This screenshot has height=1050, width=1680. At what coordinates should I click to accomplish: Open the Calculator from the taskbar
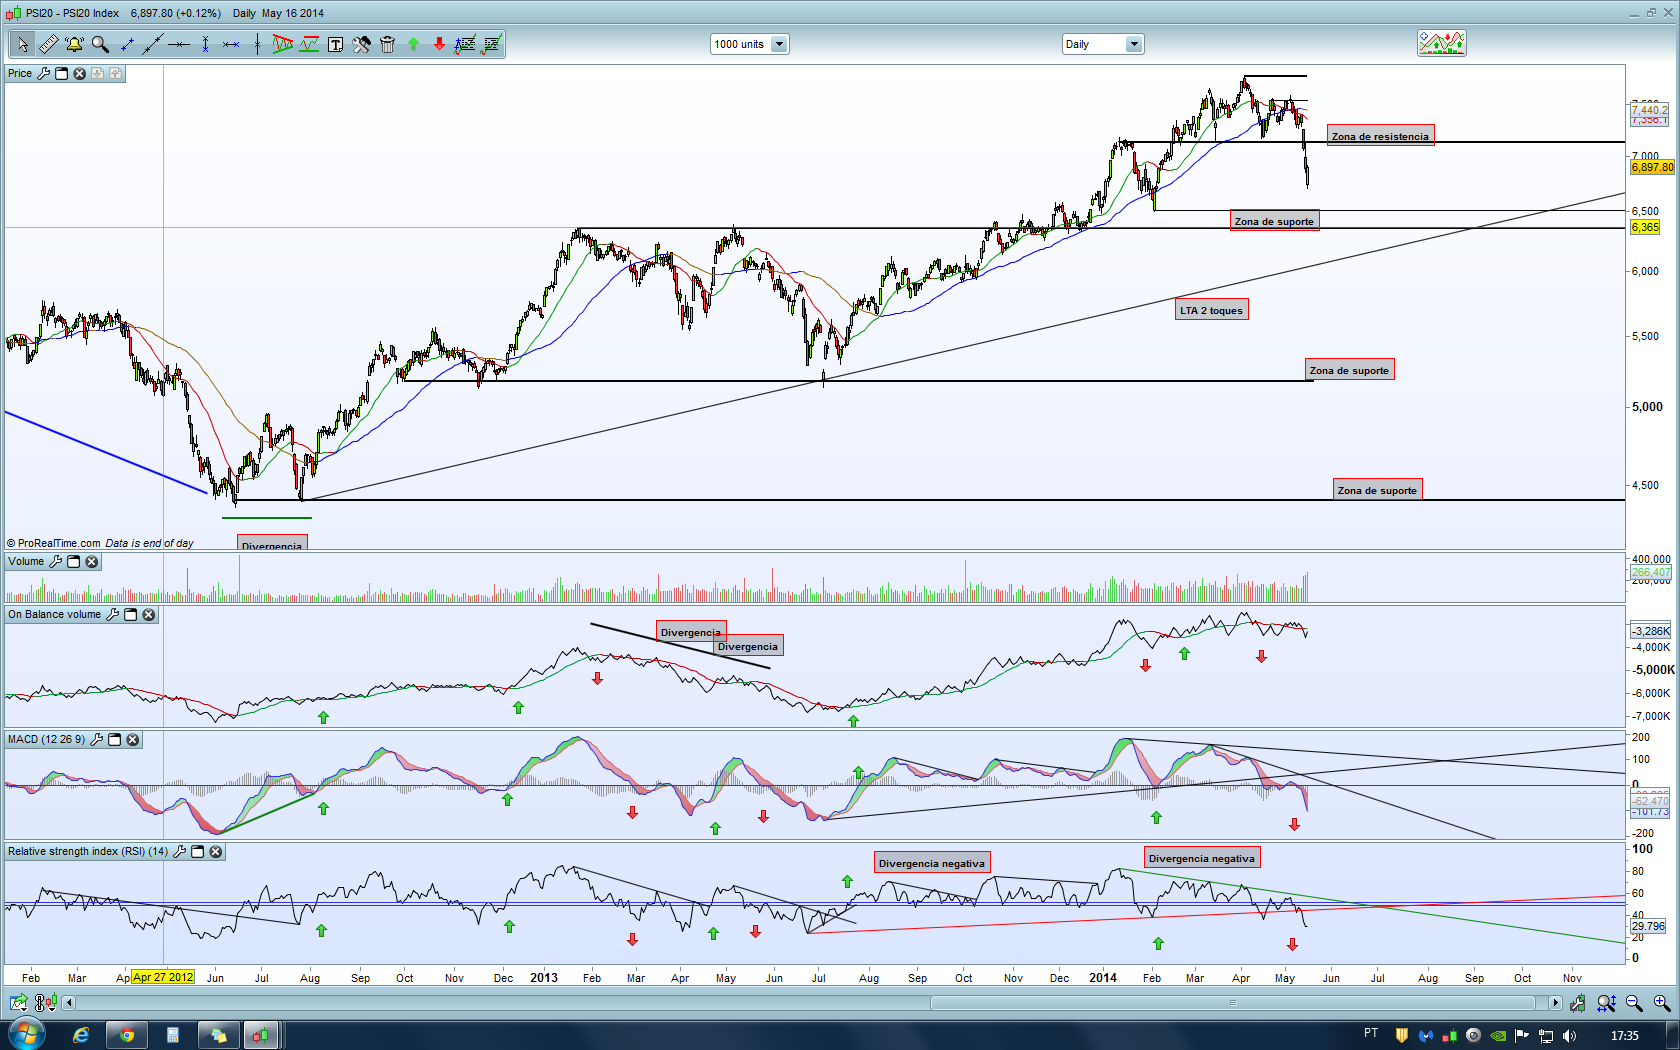(173, 1035)
